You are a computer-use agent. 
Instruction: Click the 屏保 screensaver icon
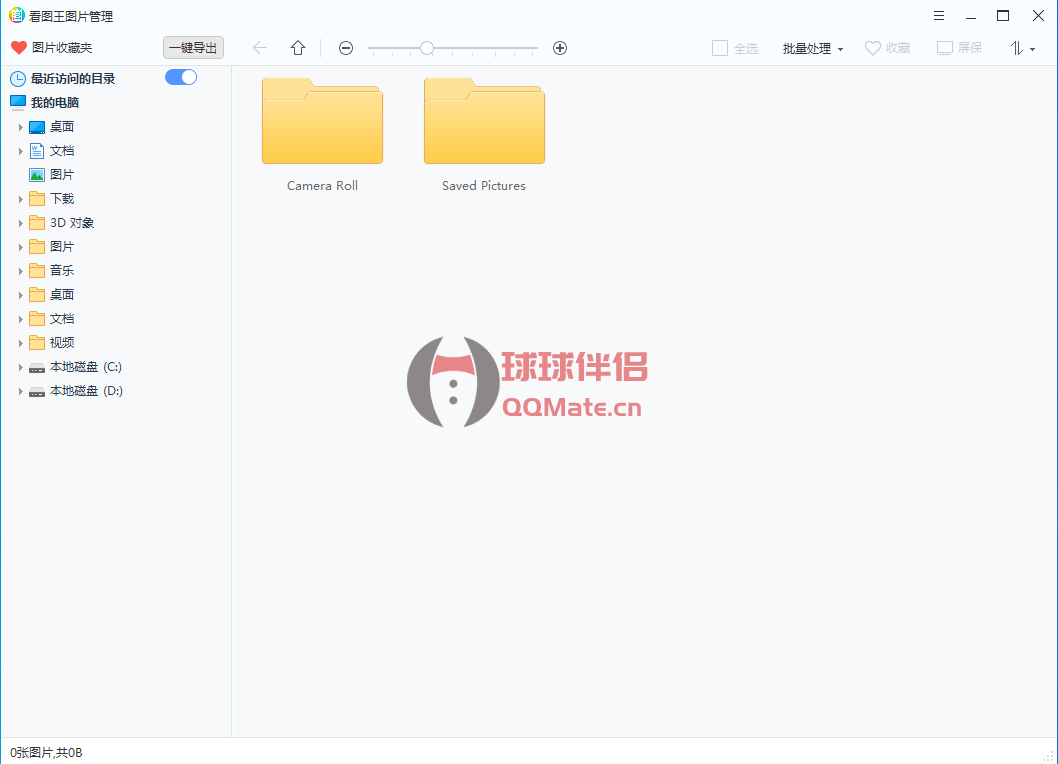pos(945,48)
